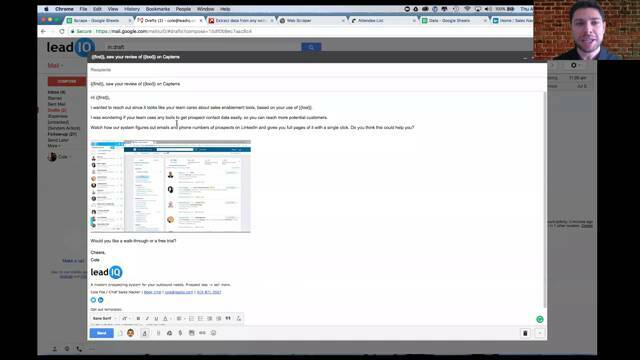This screenshot has height=360, width=640.
Task: Insert a bulleted list
Action: (x=200, y=318)
